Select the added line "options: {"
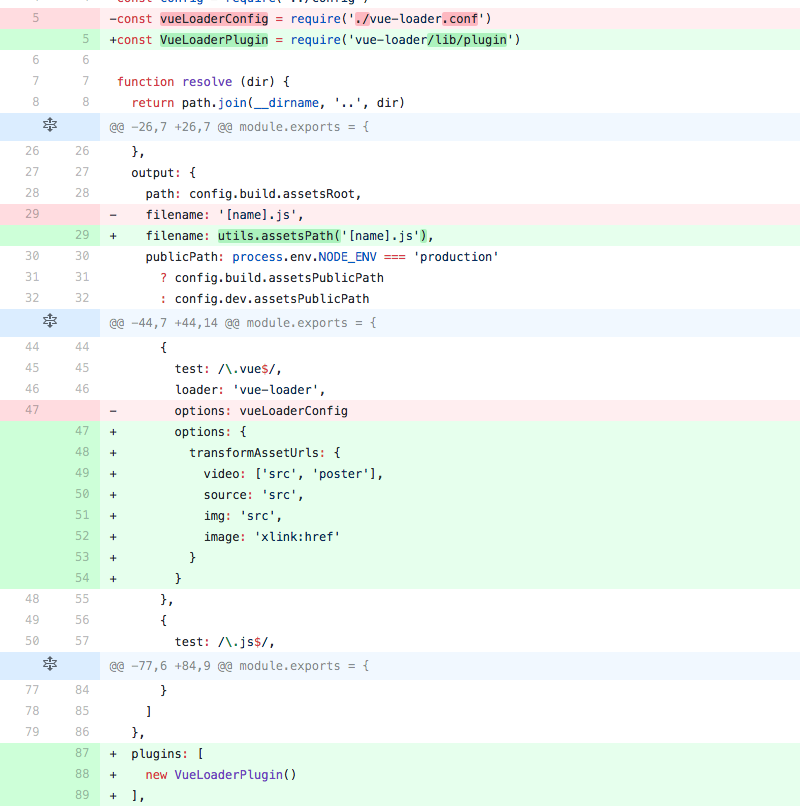 coord(400,432)
